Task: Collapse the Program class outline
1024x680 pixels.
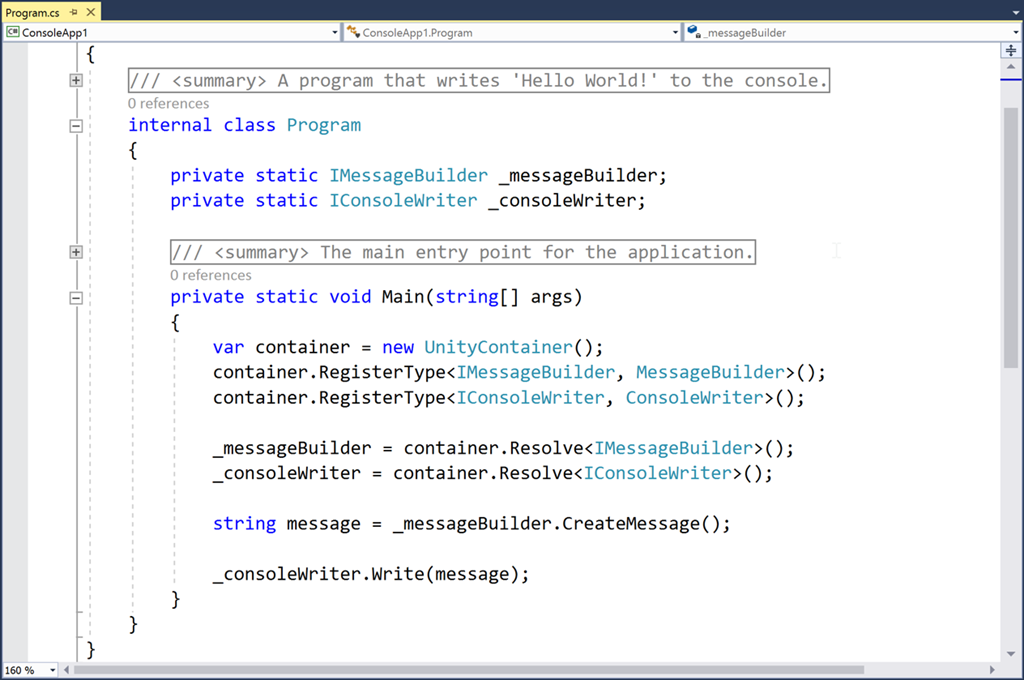Action: pyautogui.click(x=76, y=126)
